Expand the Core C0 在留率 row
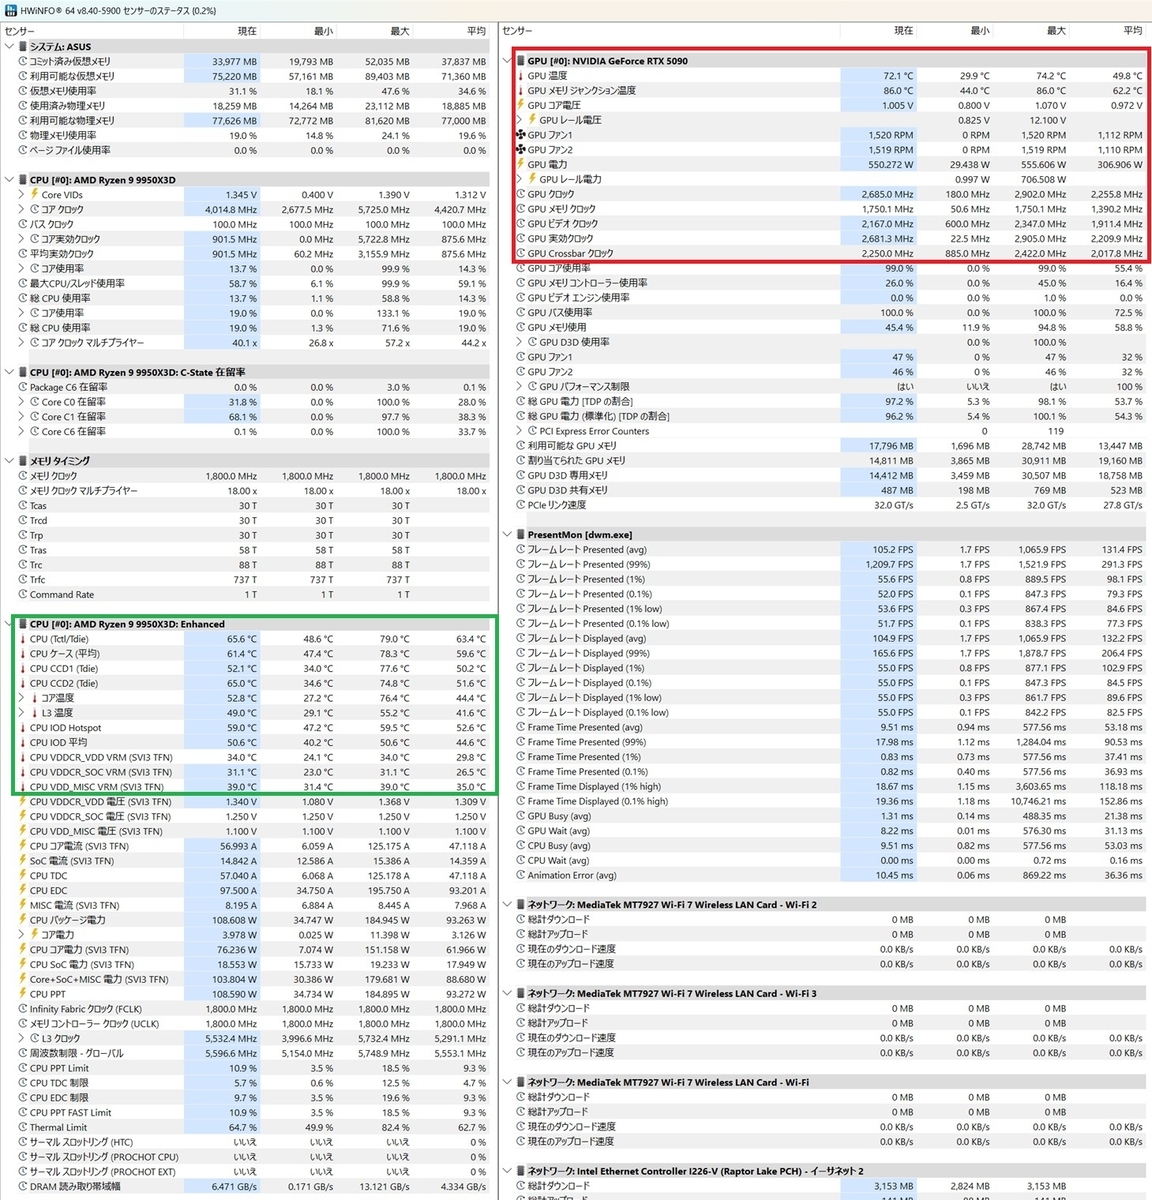 (22, 402)
